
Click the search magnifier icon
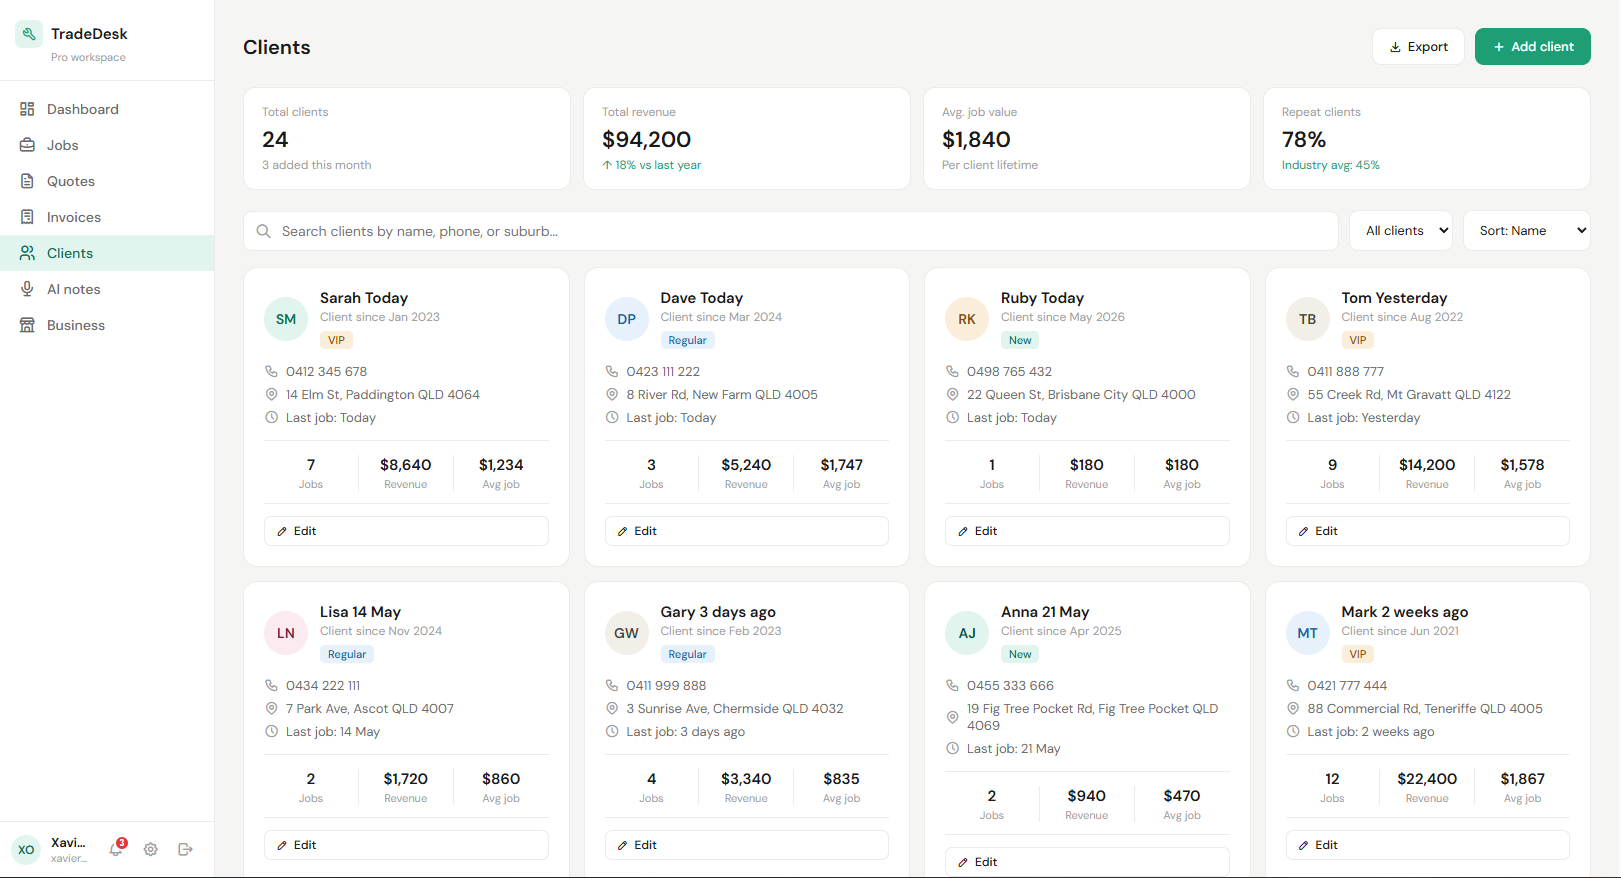[264, 231]
